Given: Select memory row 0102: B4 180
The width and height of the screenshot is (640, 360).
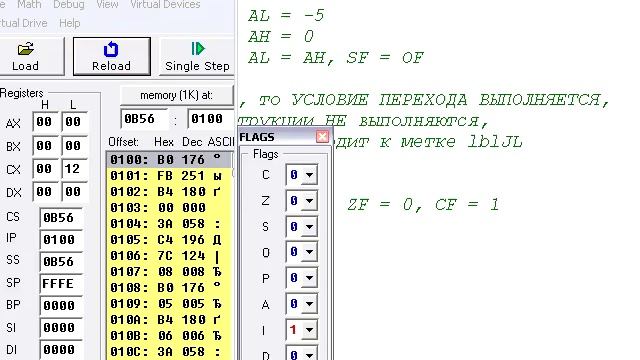Looking at the screenshot, I should (169, 192).
